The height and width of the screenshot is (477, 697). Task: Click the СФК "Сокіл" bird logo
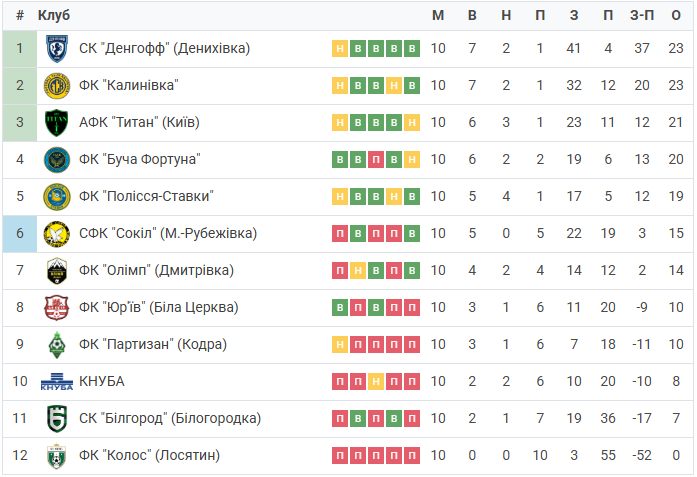coord(56,234)
